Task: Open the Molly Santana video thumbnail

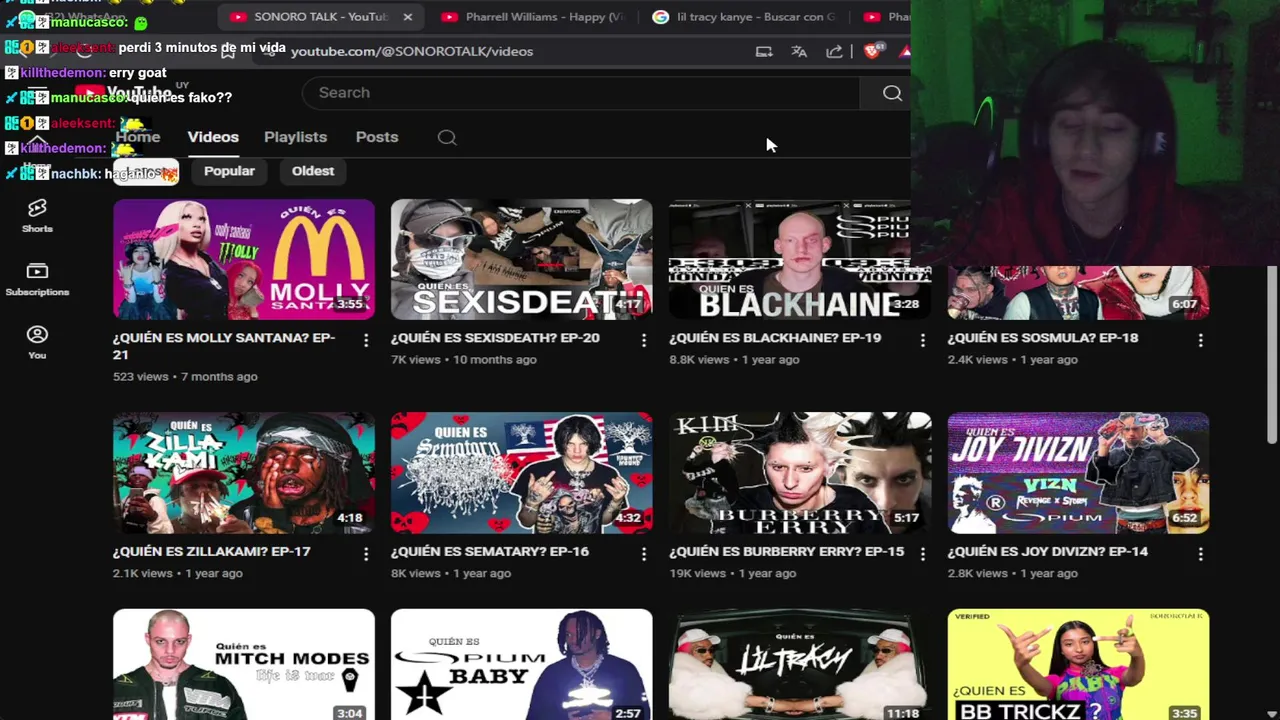Action: 244,259
